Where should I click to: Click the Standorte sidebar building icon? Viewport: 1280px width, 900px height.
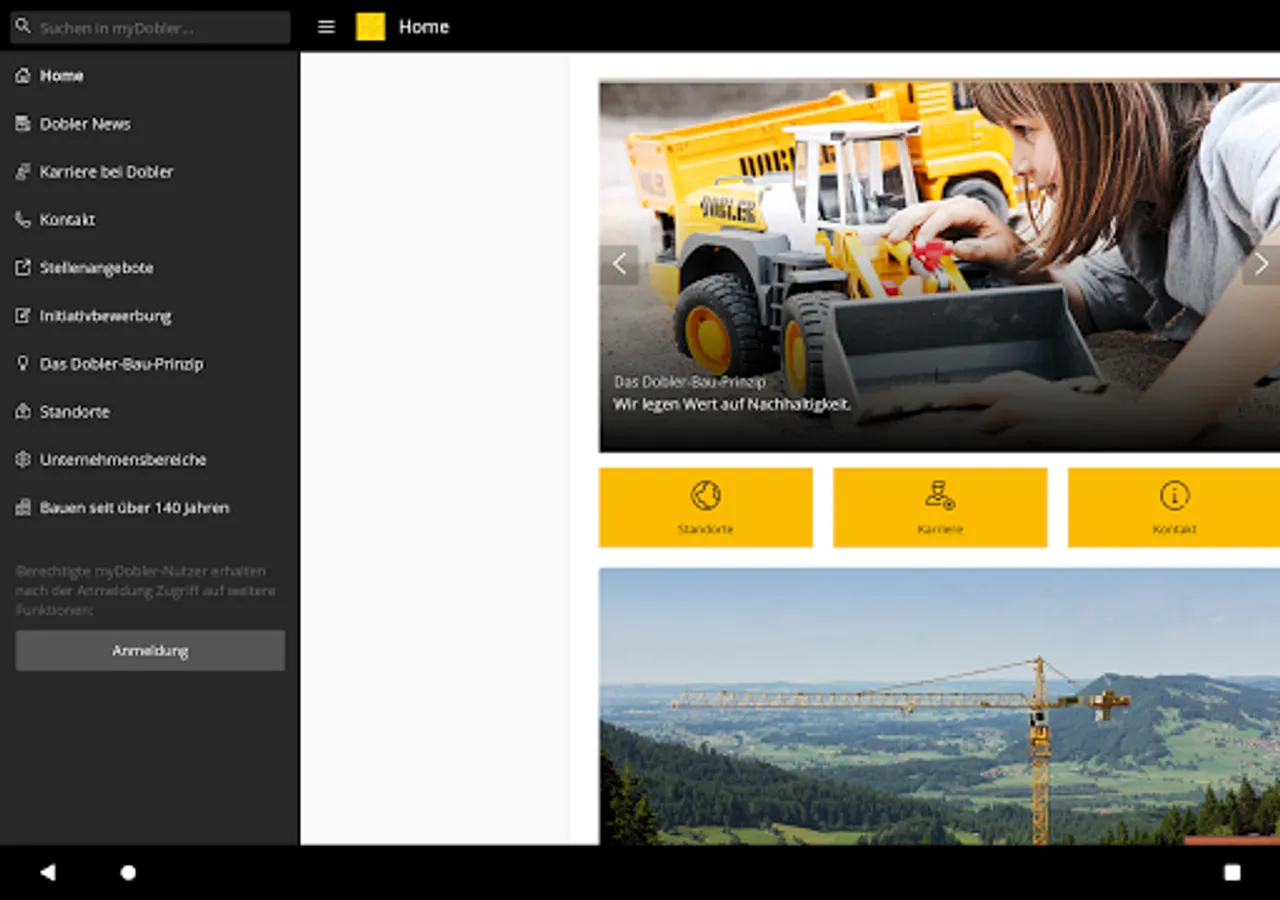[x=23, y=412]
